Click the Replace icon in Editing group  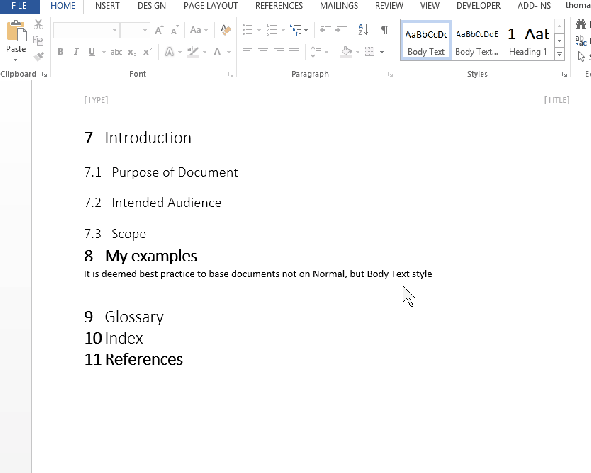click(x=581, y=41)
